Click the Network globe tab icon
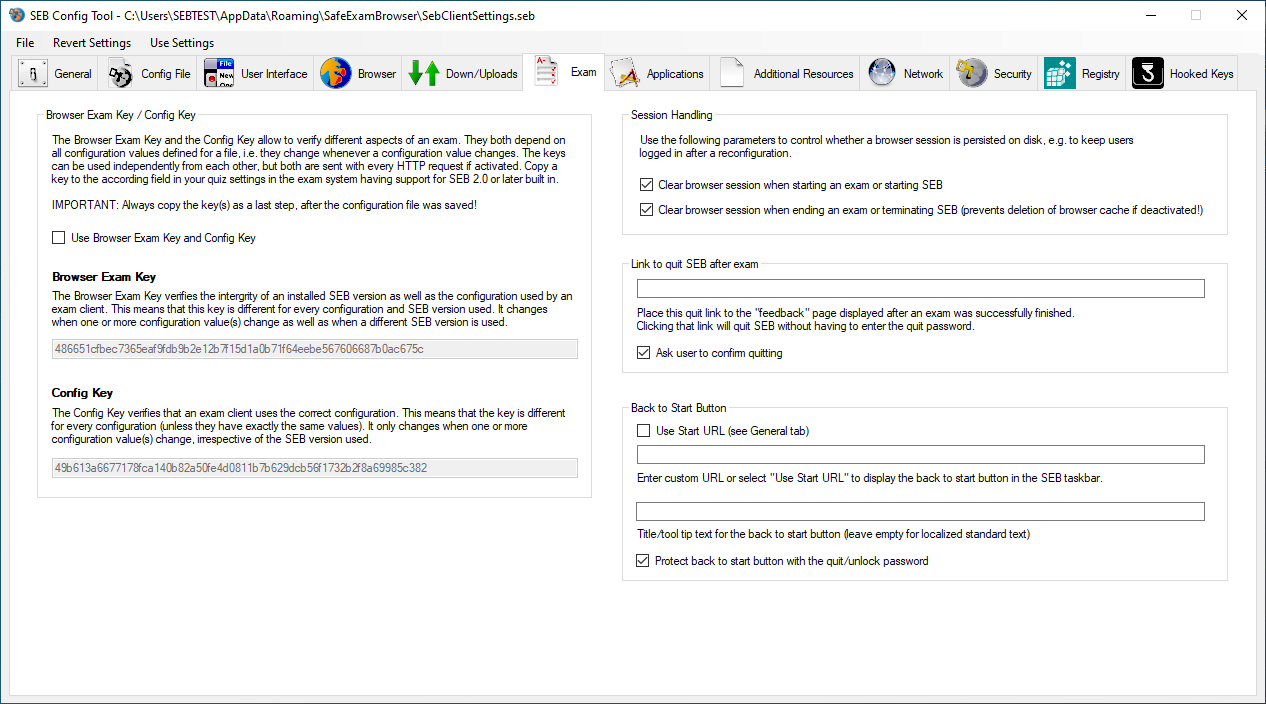The height and width of the screenshot is (704, 1266). (882, 74)
